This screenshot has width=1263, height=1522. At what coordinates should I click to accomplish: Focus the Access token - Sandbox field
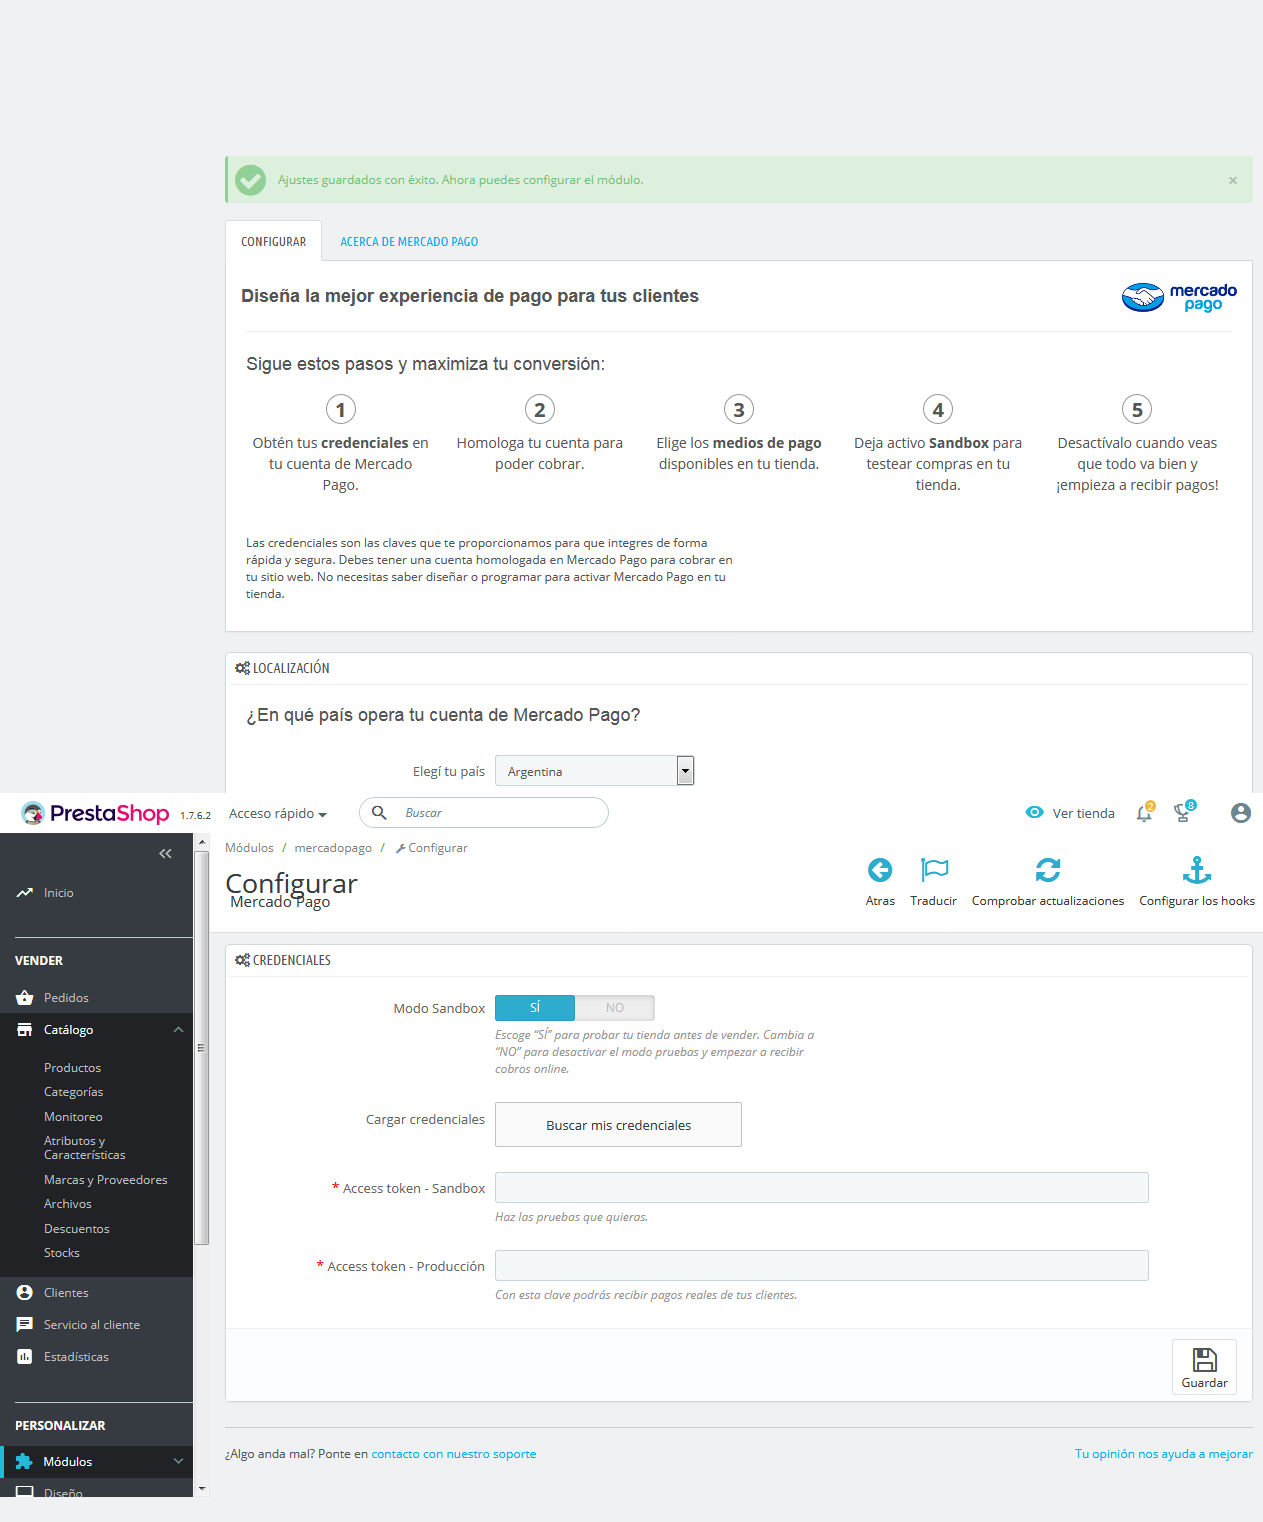pyautogui.click(x=821, y=1187)
